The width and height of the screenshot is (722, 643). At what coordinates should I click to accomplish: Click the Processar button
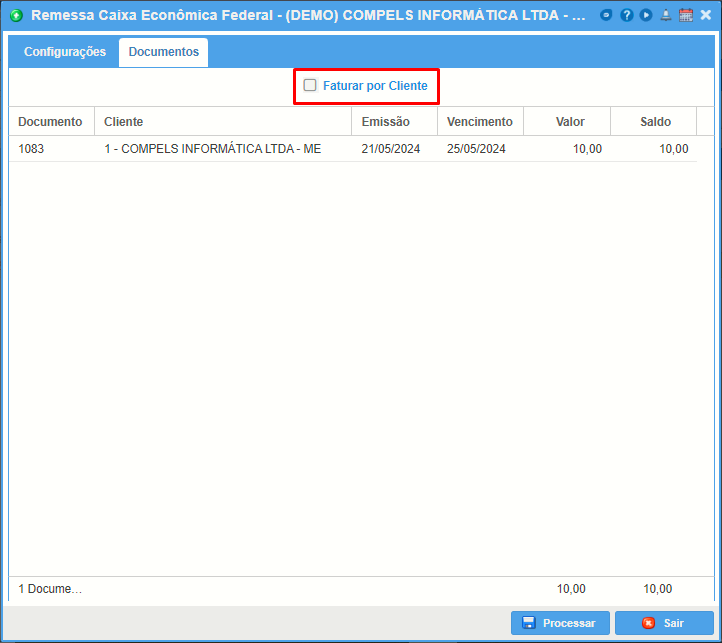(560, 623)
